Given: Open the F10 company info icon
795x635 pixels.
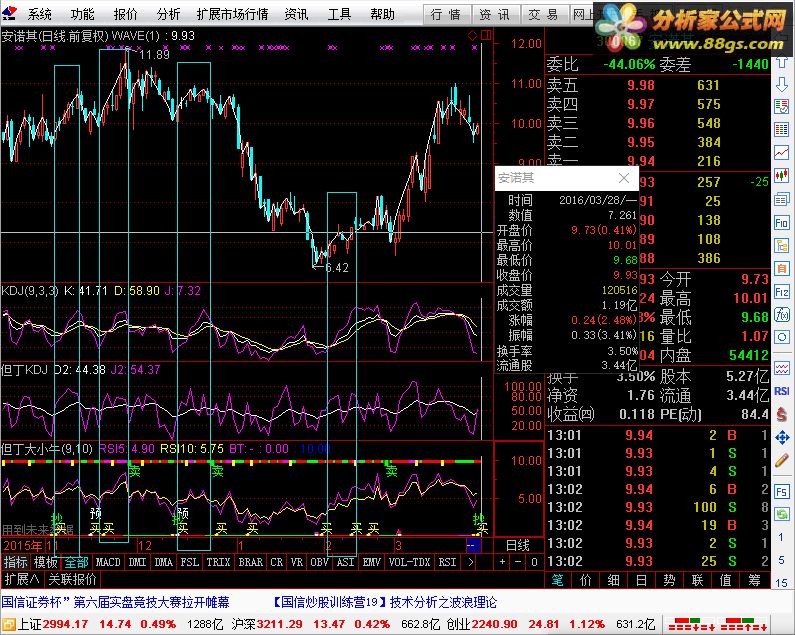Looking at the screenshot, I should (x=781, y=223).
